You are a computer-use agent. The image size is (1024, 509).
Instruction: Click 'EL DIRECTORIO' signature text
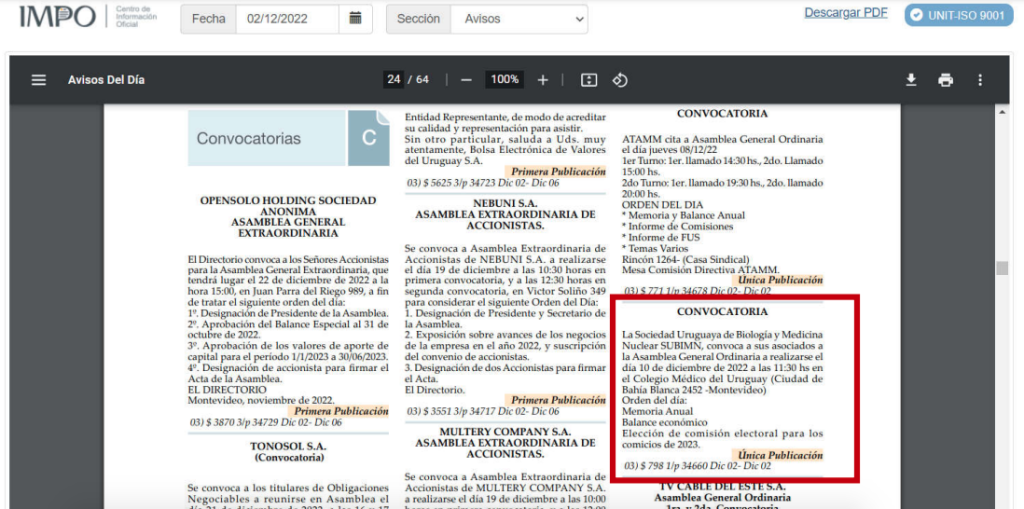click(227, 389)
